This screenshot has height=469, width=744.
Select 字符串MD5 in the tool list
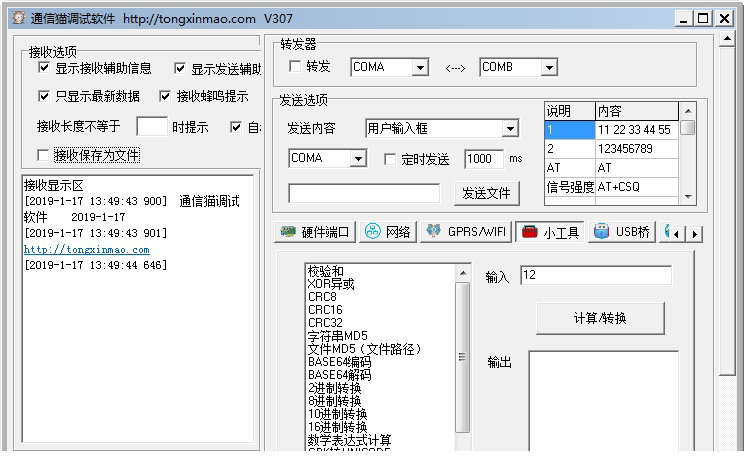(x=337, y=336)
